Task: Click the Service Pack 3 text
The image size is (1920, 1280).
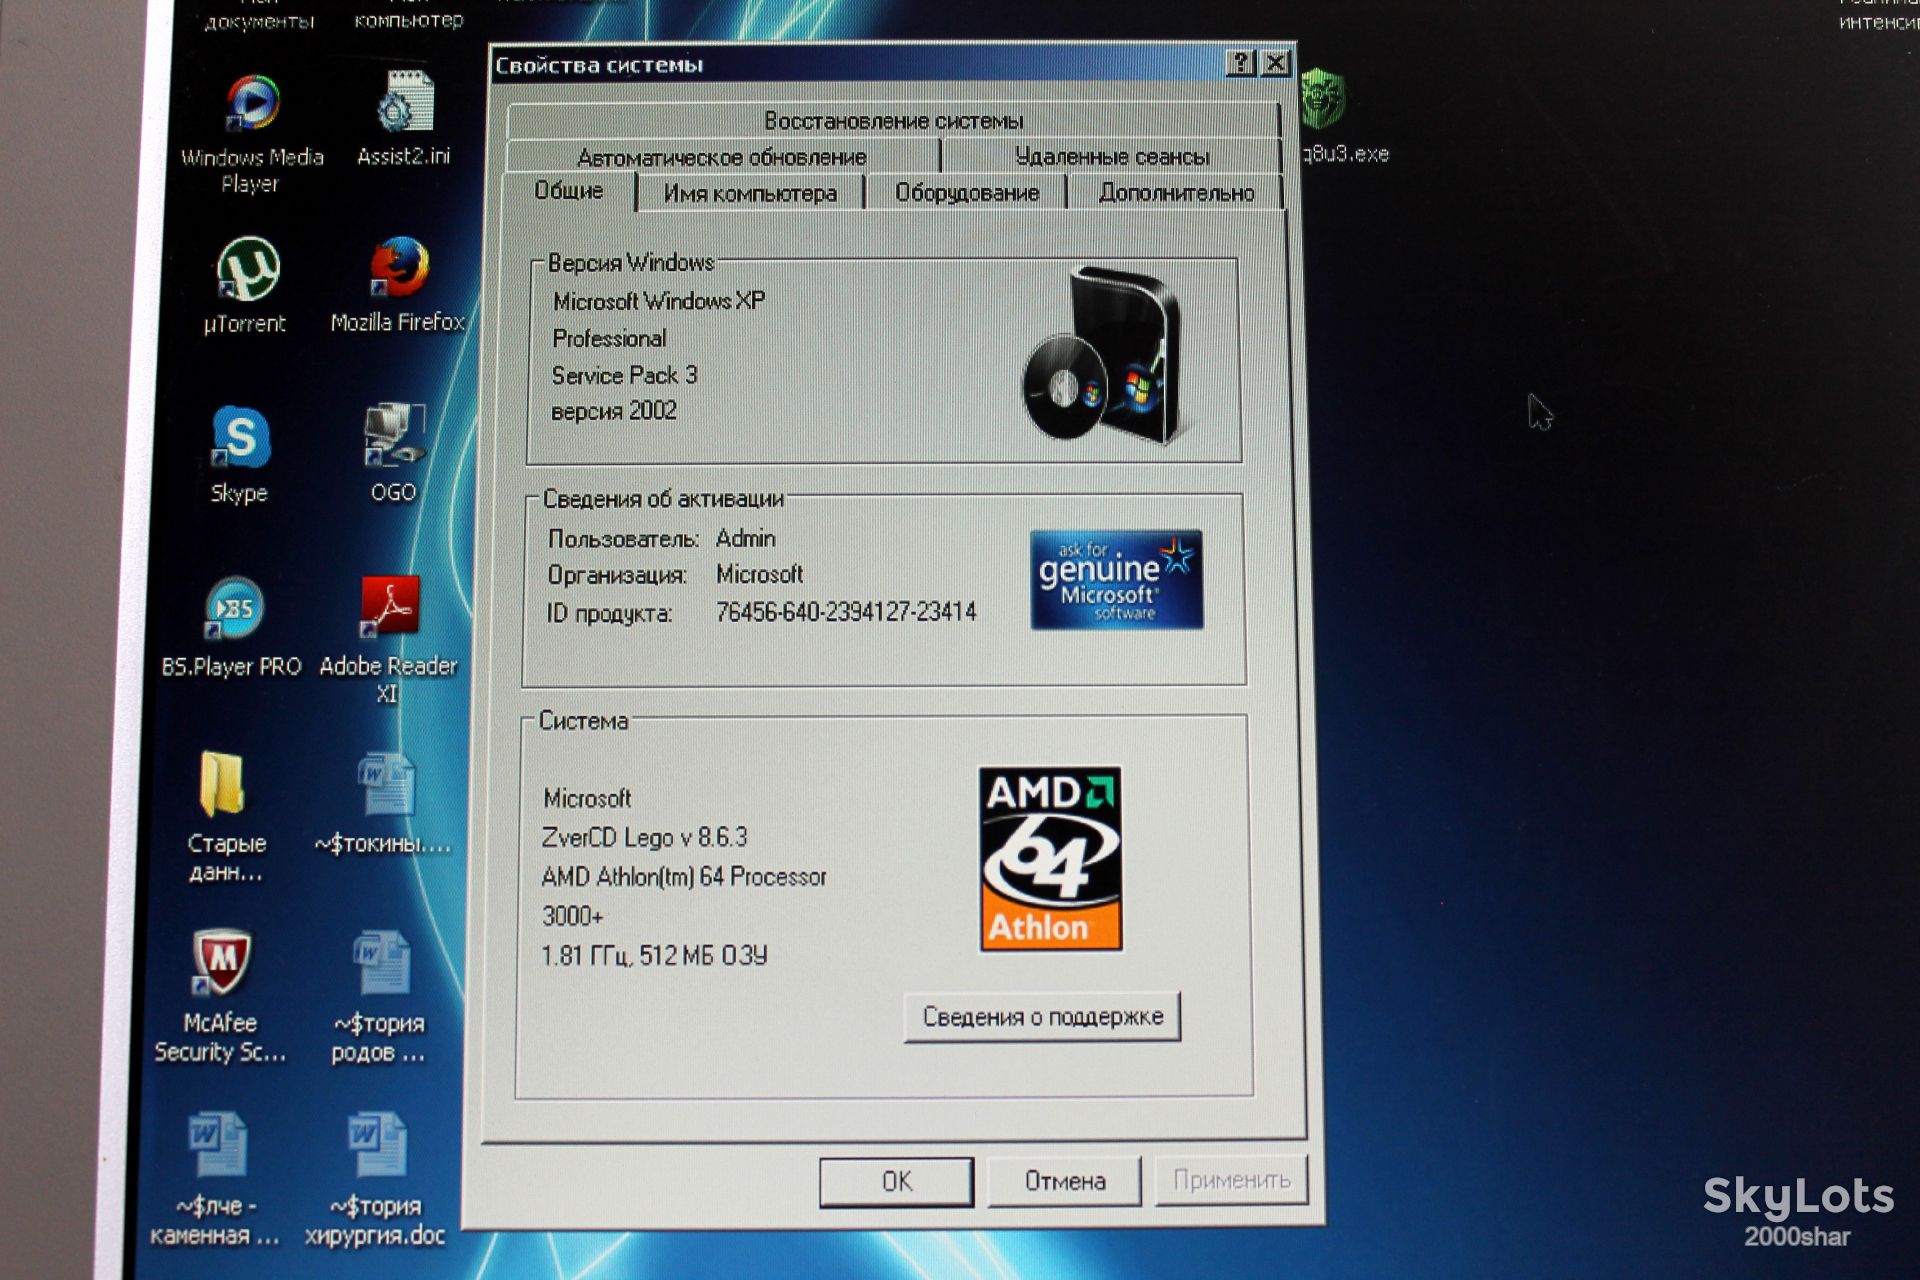Action: [x=624, y=375]
